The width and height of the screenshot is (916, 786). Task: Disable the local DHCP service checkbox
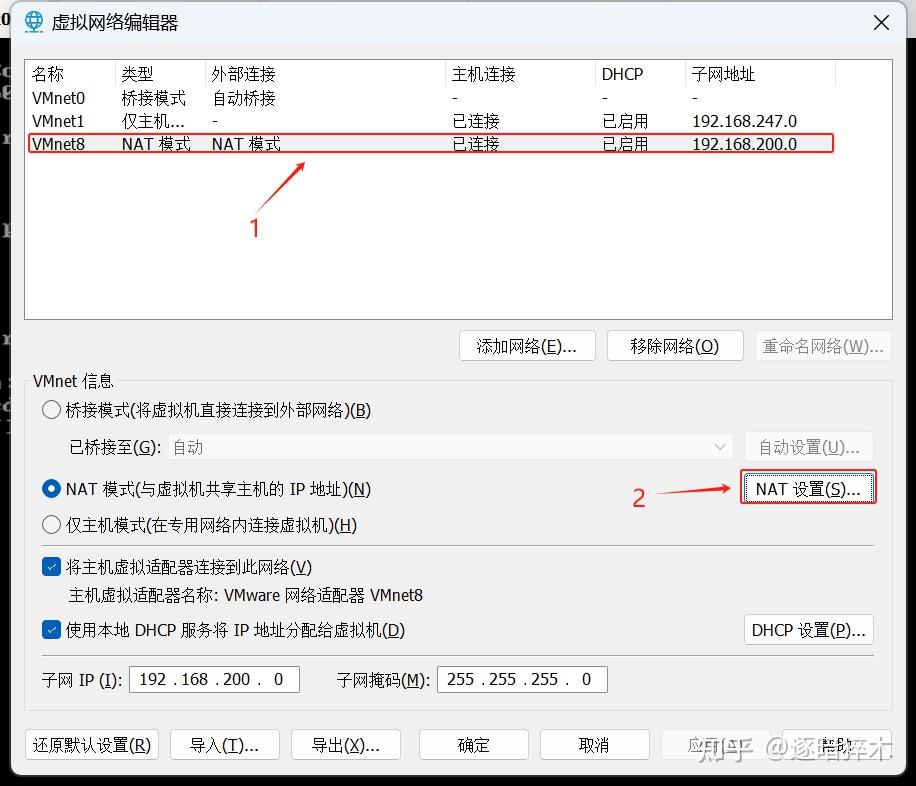pos(51,630)
